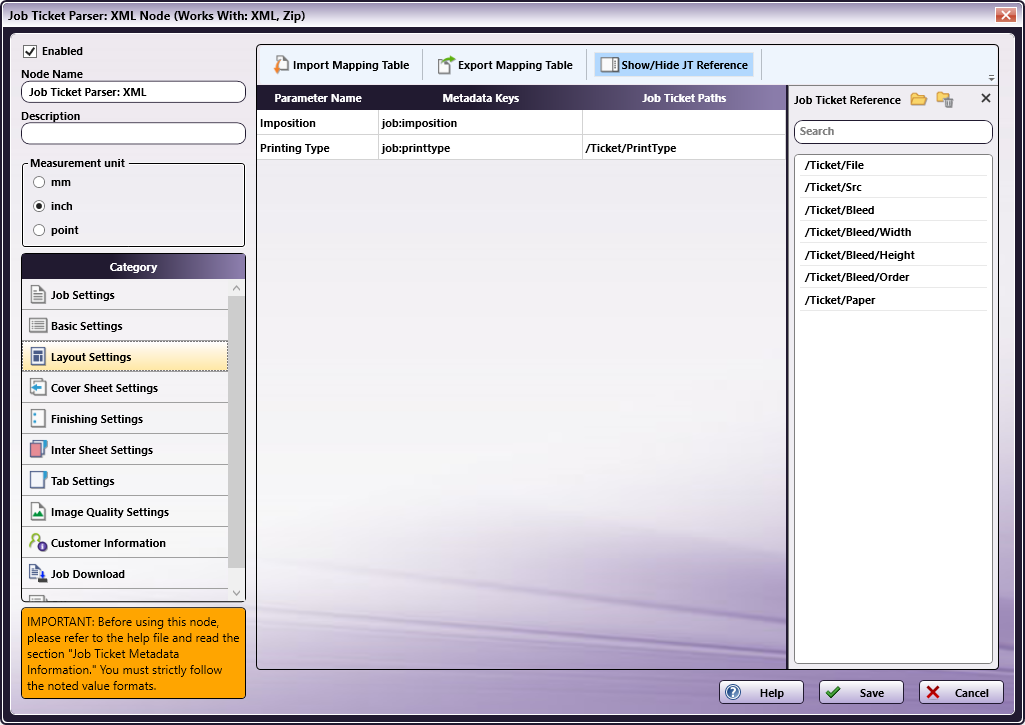This screenshot has height=725, width=1025.
Task: Click the Job Download icon
Action: (x=38, y=573)
